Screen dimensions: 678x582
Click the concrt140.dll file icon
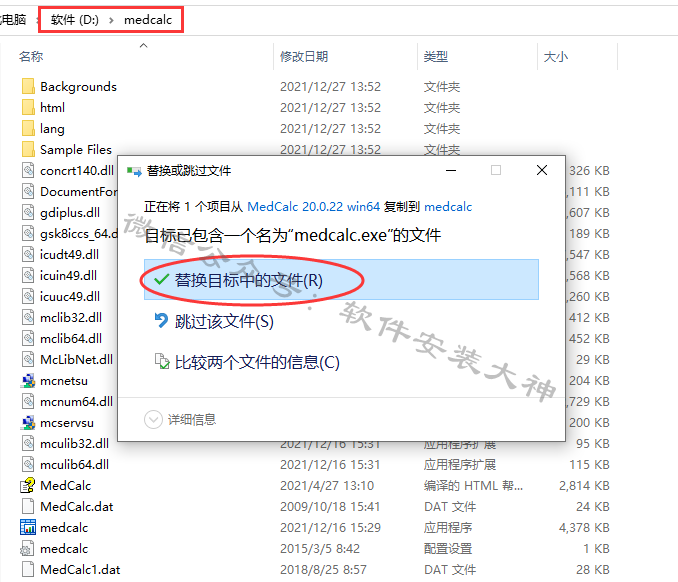click(28, 170)
